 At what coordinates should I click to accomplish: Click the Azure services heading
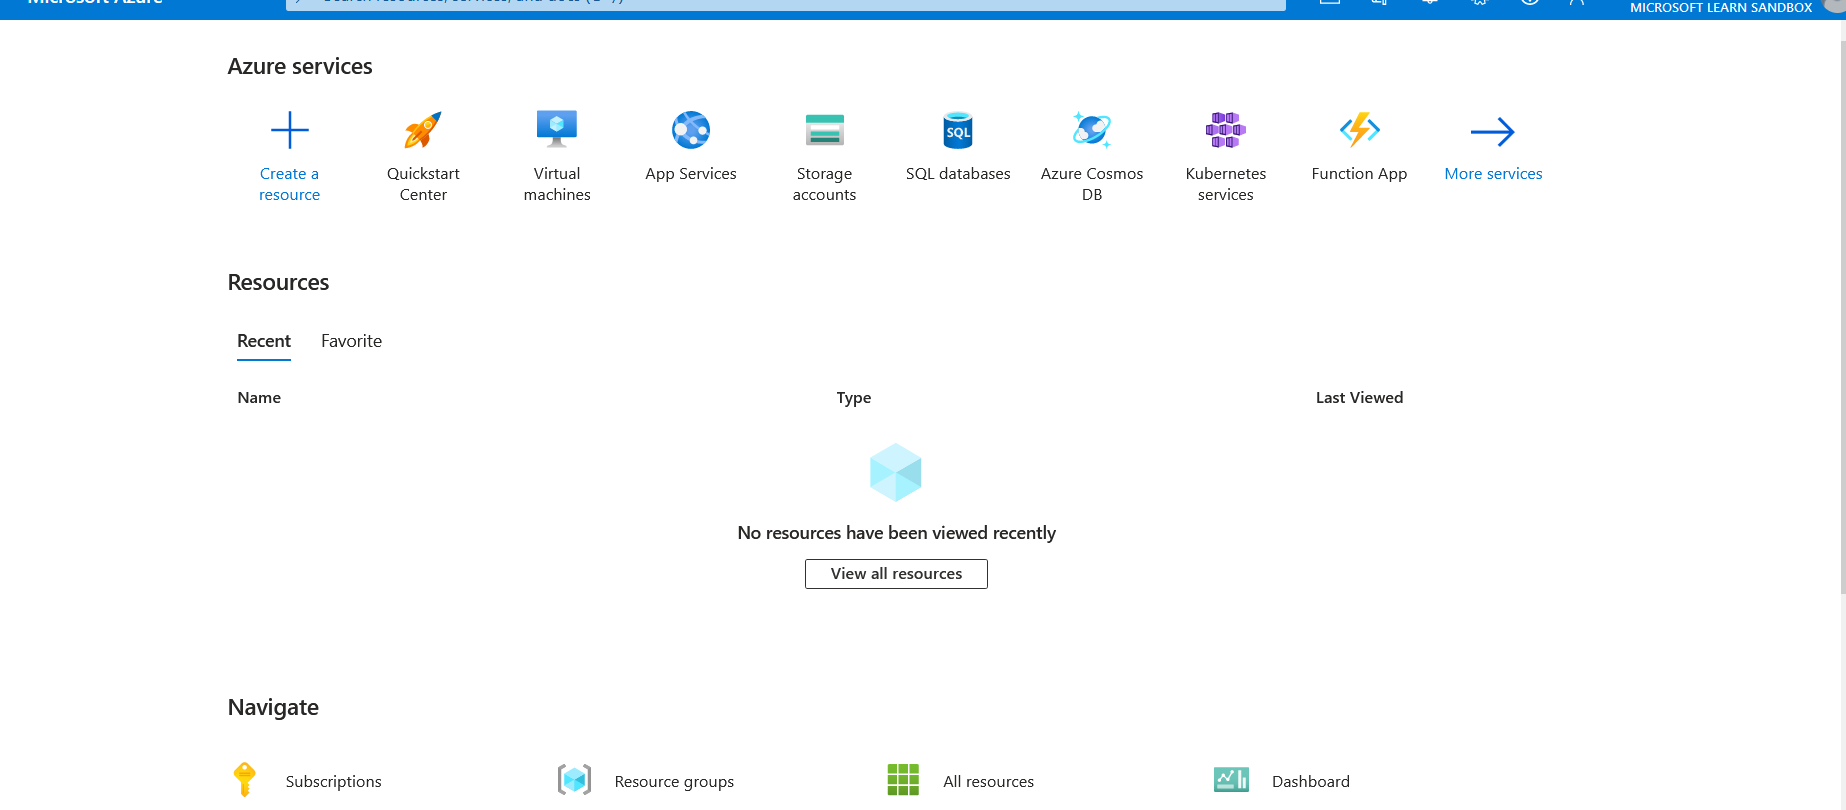coord(300,66)
